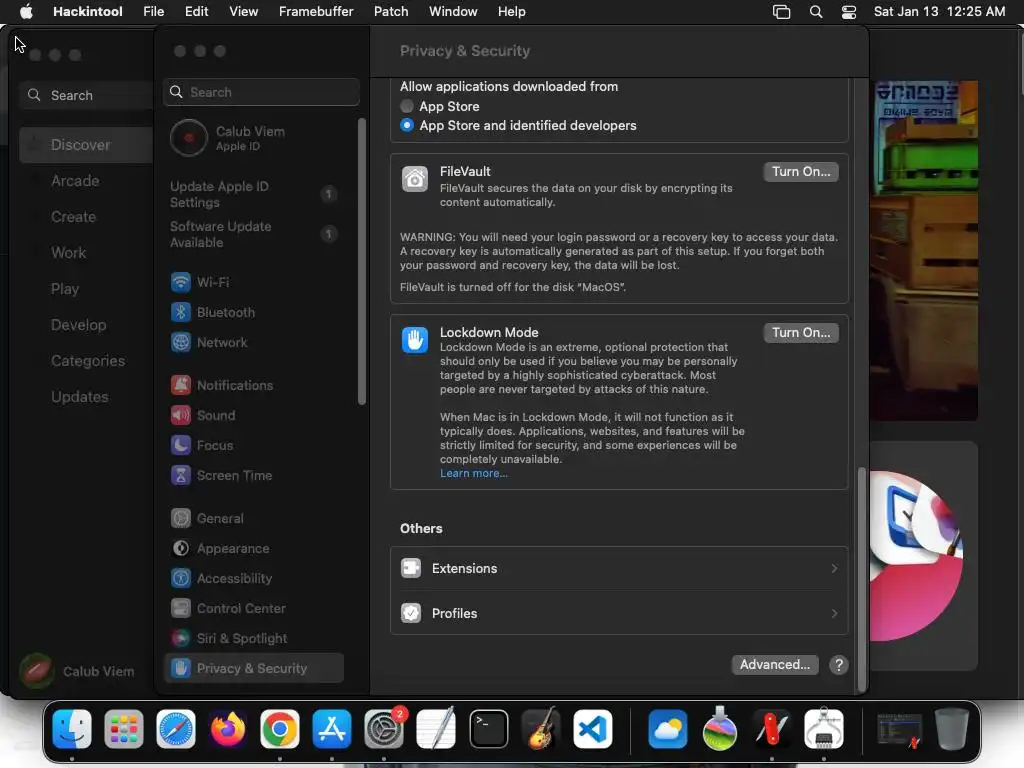Select App Store and identified developers
Viewport: 1024px width, 768px height.
click(x=407, y=125)
